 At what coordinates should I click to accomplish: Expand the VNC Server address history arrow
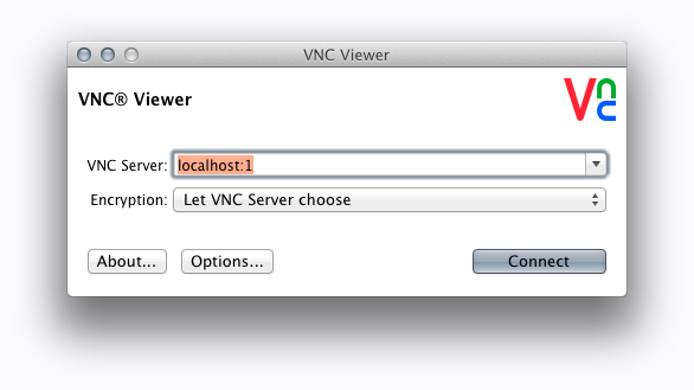(x=596, y=164)
